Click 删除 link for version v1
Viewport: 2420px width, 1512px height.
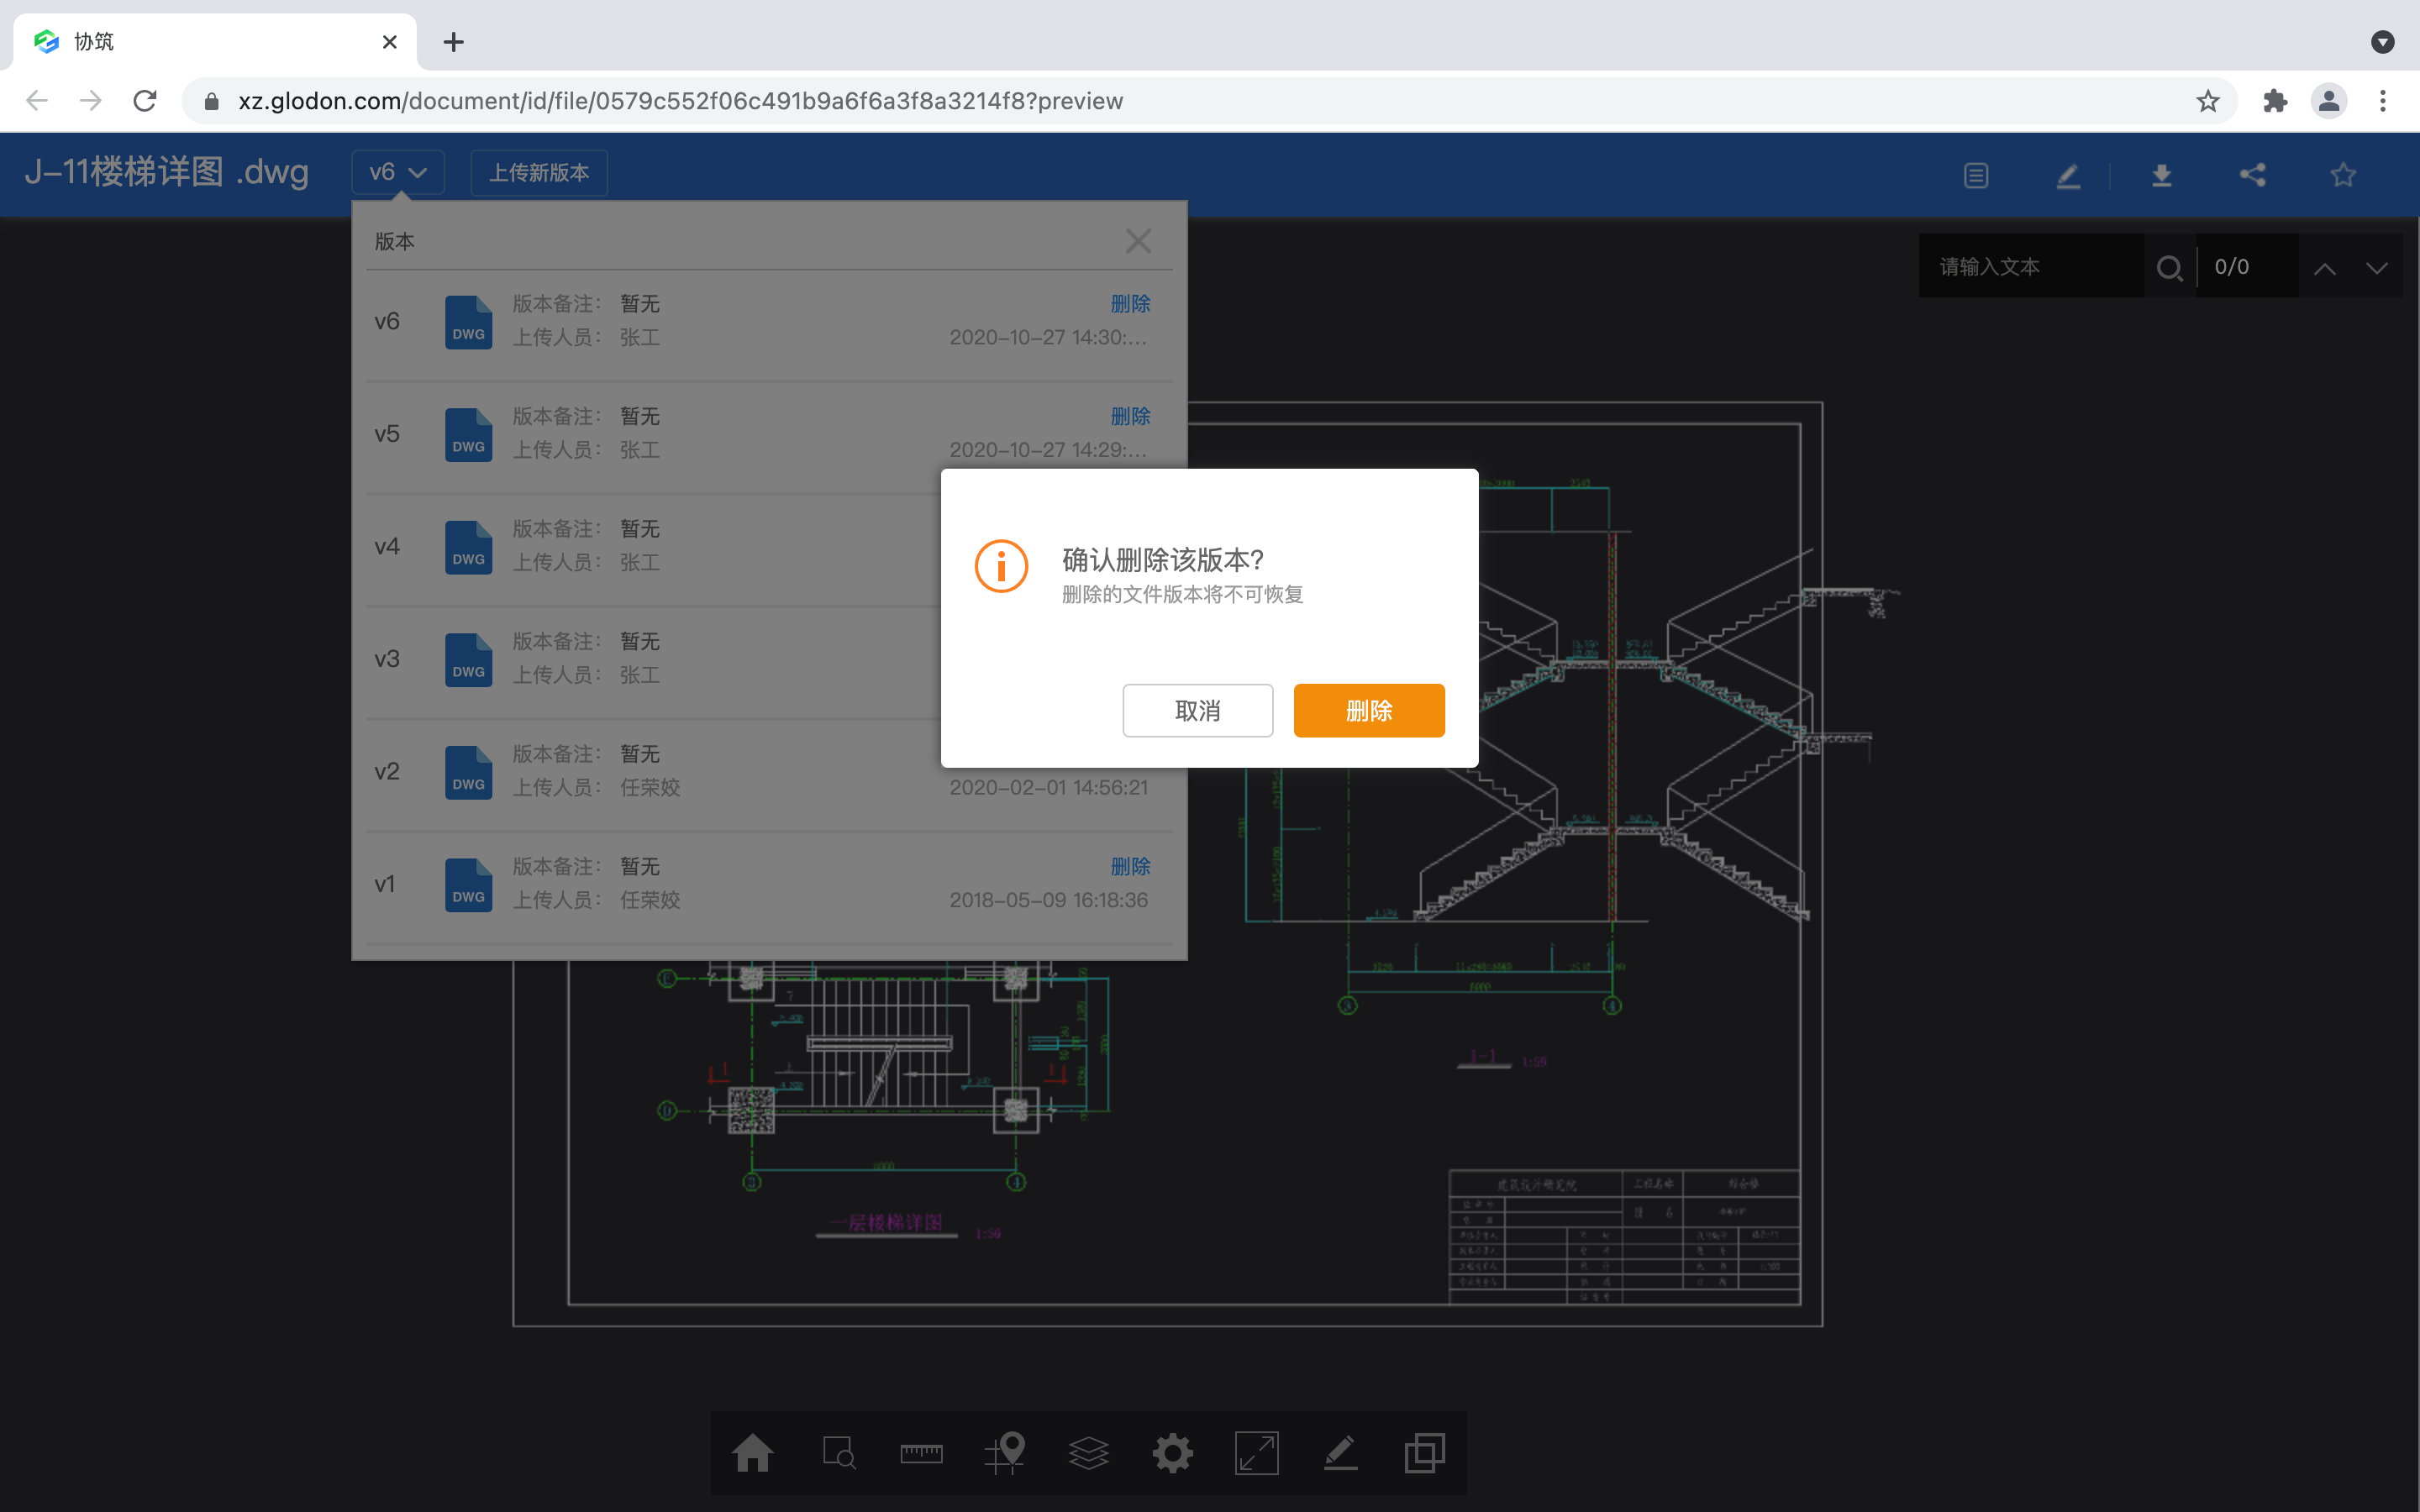pyautogui.click(x=1130, y=866)
